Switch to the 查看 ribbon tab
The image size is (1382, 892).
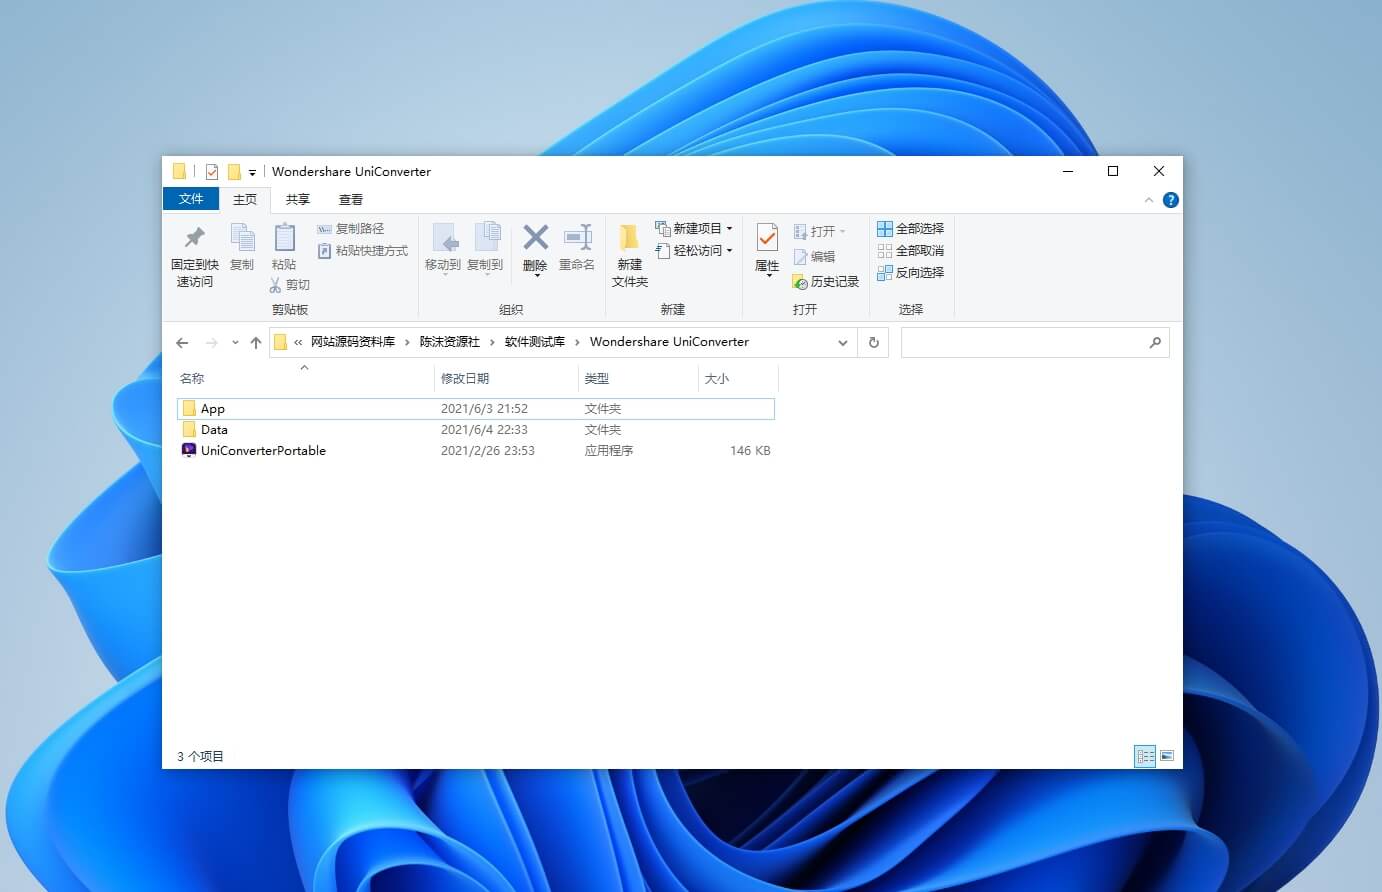(x=350, y=199)
